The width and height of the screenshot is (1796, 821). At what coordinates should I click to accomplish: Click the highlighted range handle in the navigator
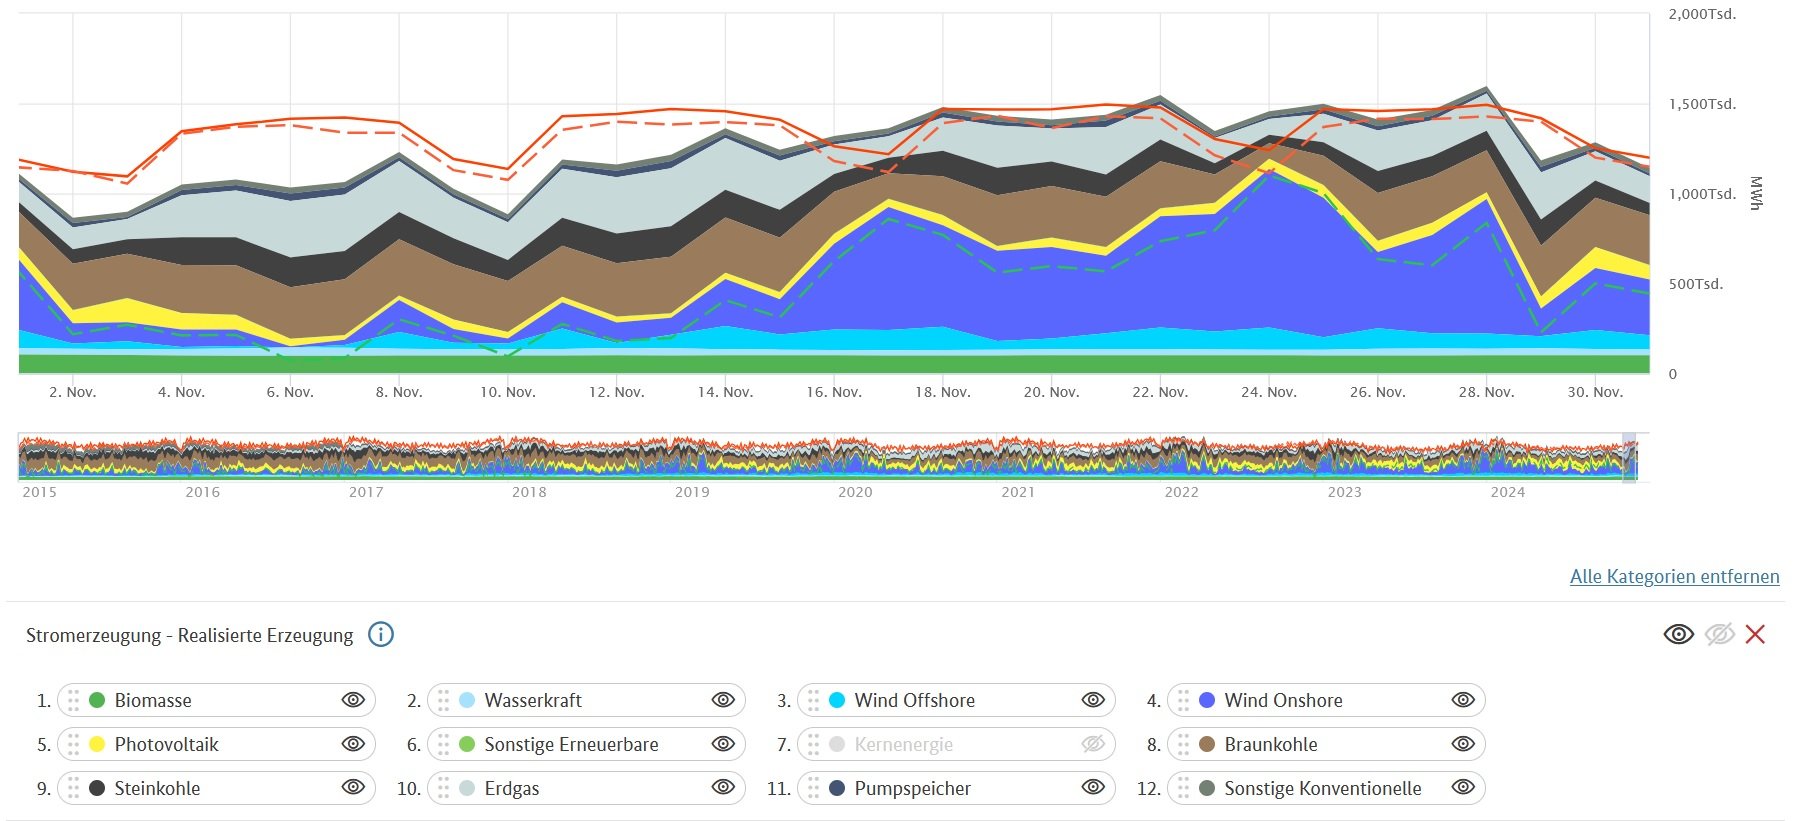click(x=1630, y=458)
